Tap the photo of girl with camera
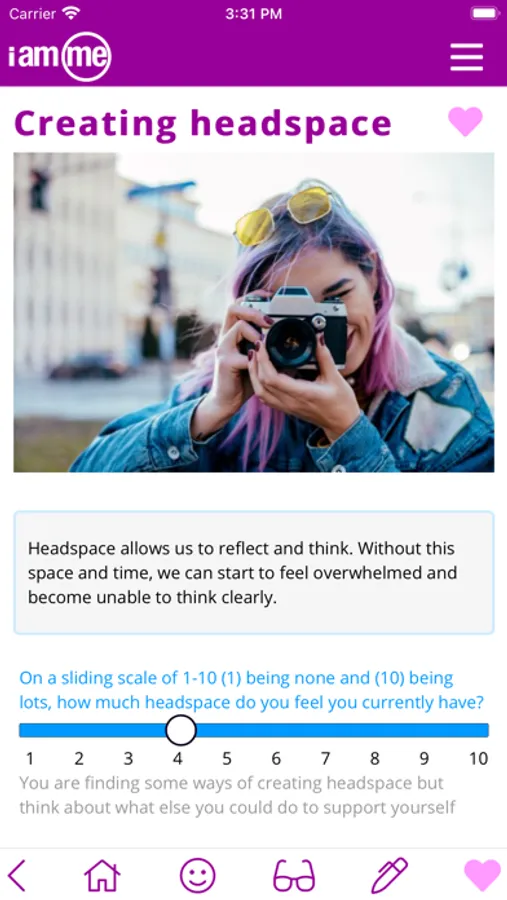 point(254,312)
